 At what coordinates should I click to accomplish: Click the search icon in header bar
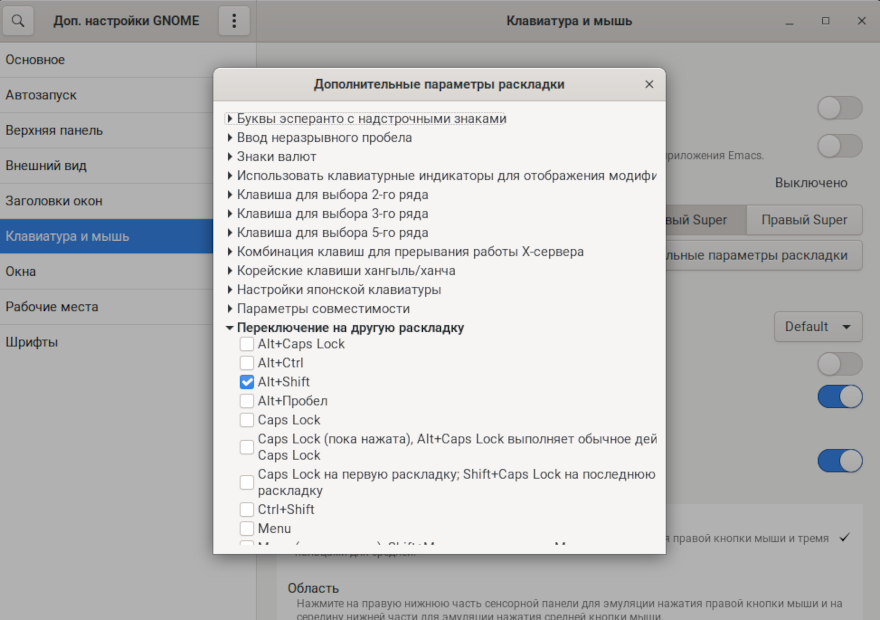(x=19, y=21)
